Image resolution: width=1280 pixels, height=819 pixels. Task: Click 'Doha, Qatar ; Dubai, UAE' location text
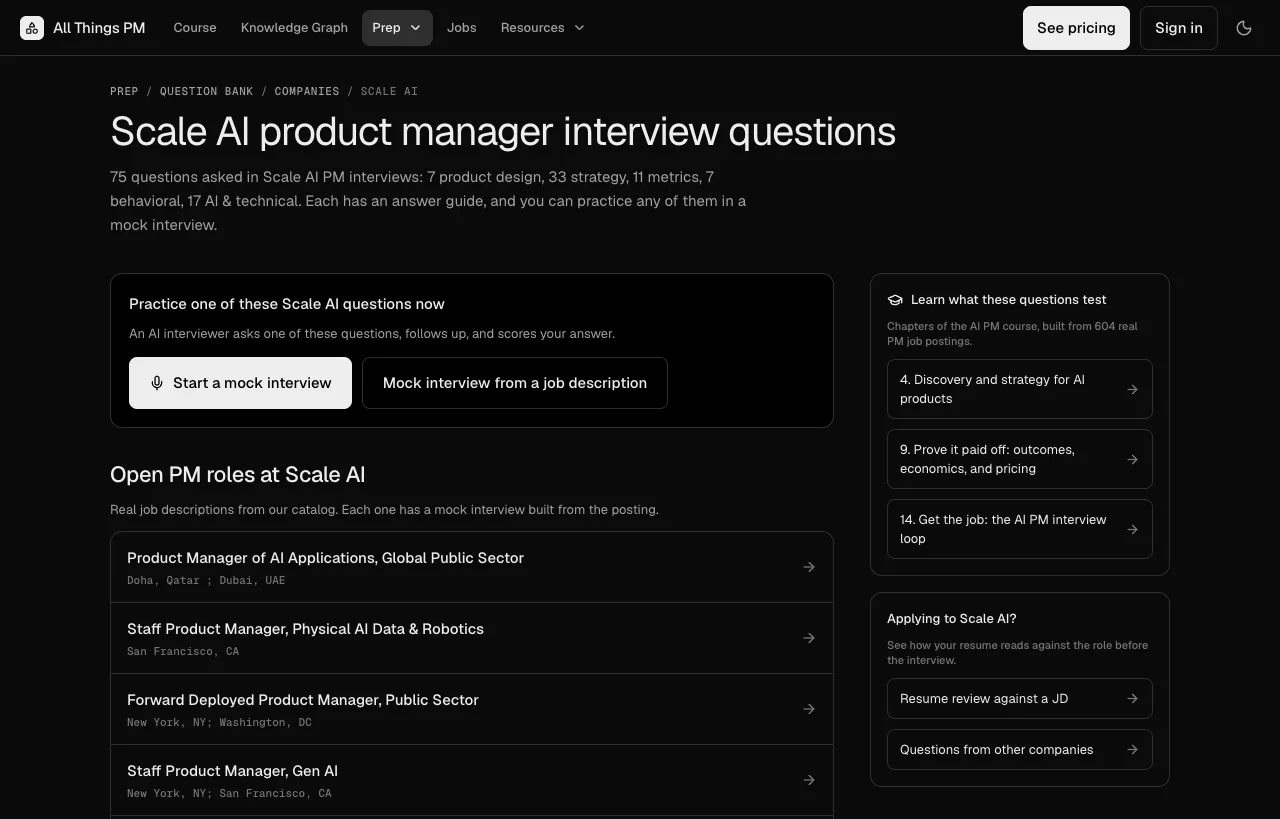[x=206, y=580]
